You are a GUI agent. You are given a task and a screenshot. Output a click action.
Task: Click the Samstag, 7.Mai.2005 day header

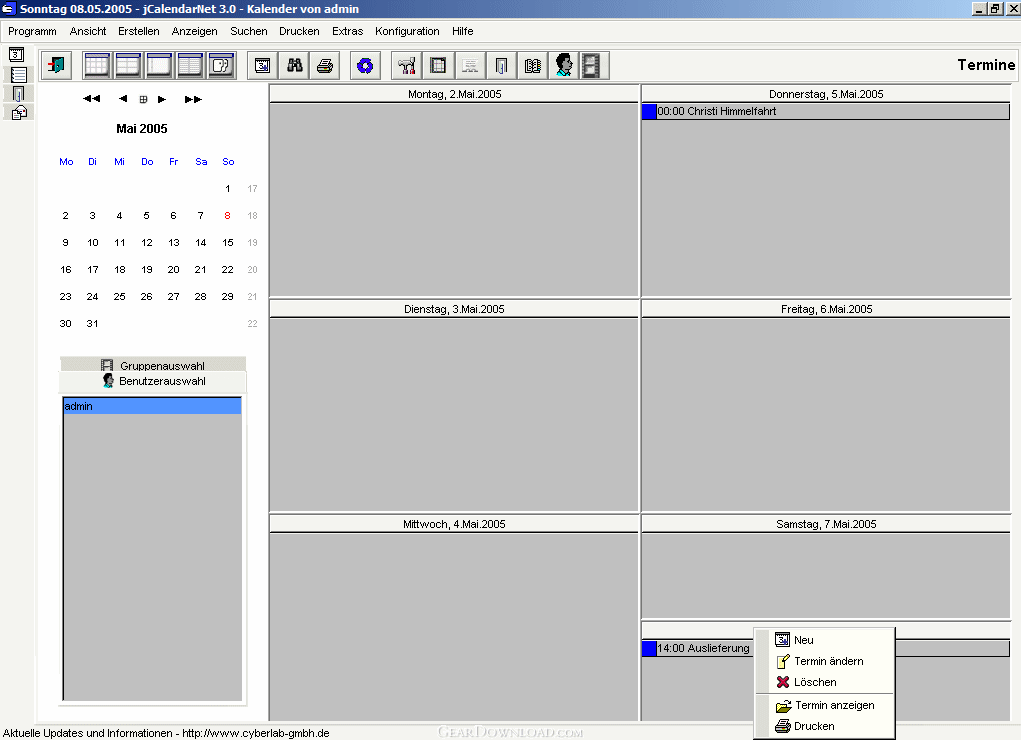point(826,524)
